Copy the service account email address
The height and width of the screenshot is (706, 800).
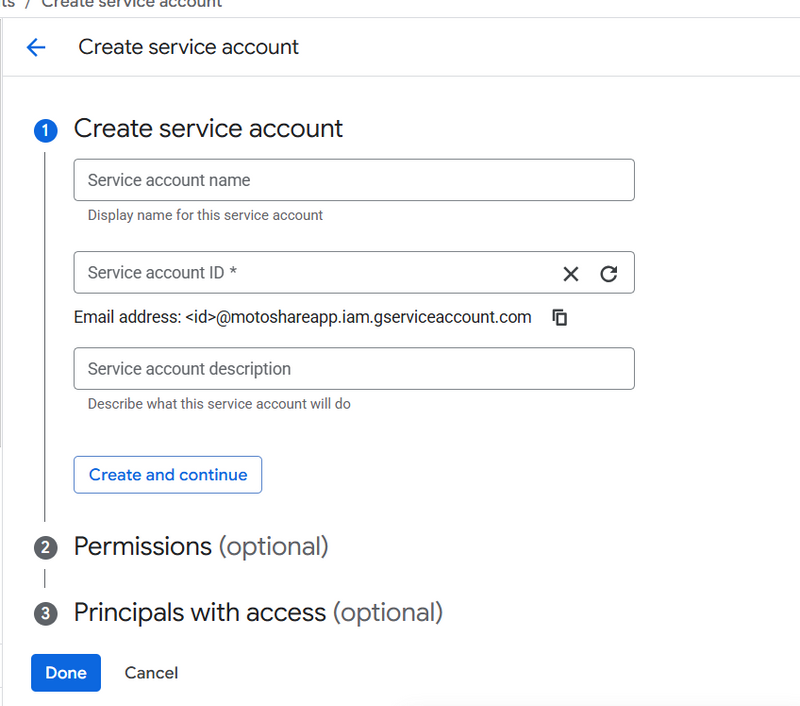560,318
